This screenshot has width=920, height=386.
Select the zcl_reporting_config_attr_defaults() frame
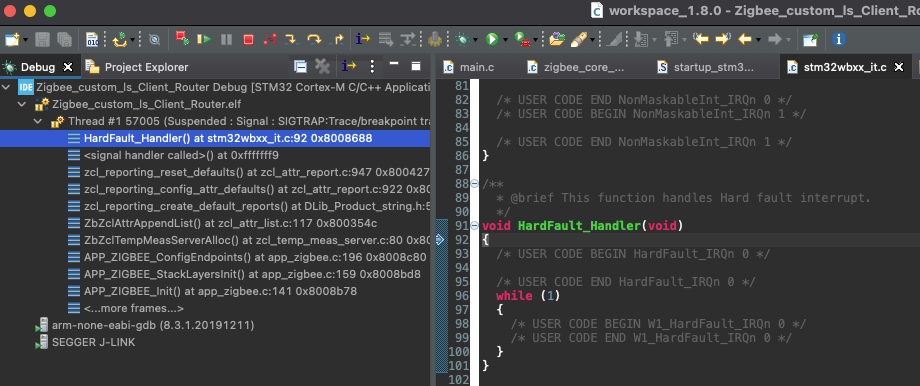coord(215,189)
